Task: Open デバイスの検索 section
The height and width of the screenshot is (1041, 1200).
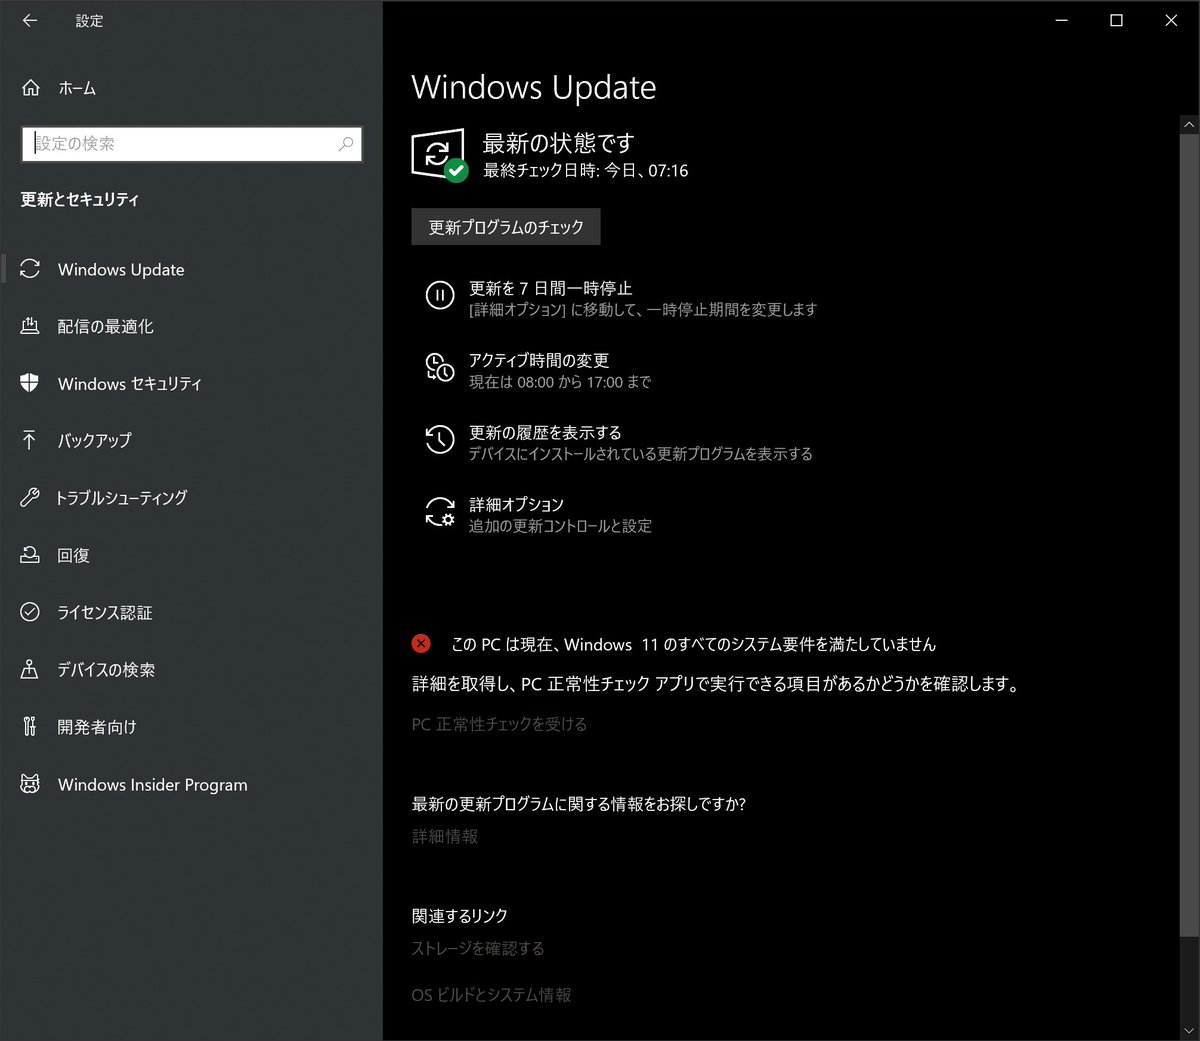Action: 106,669
